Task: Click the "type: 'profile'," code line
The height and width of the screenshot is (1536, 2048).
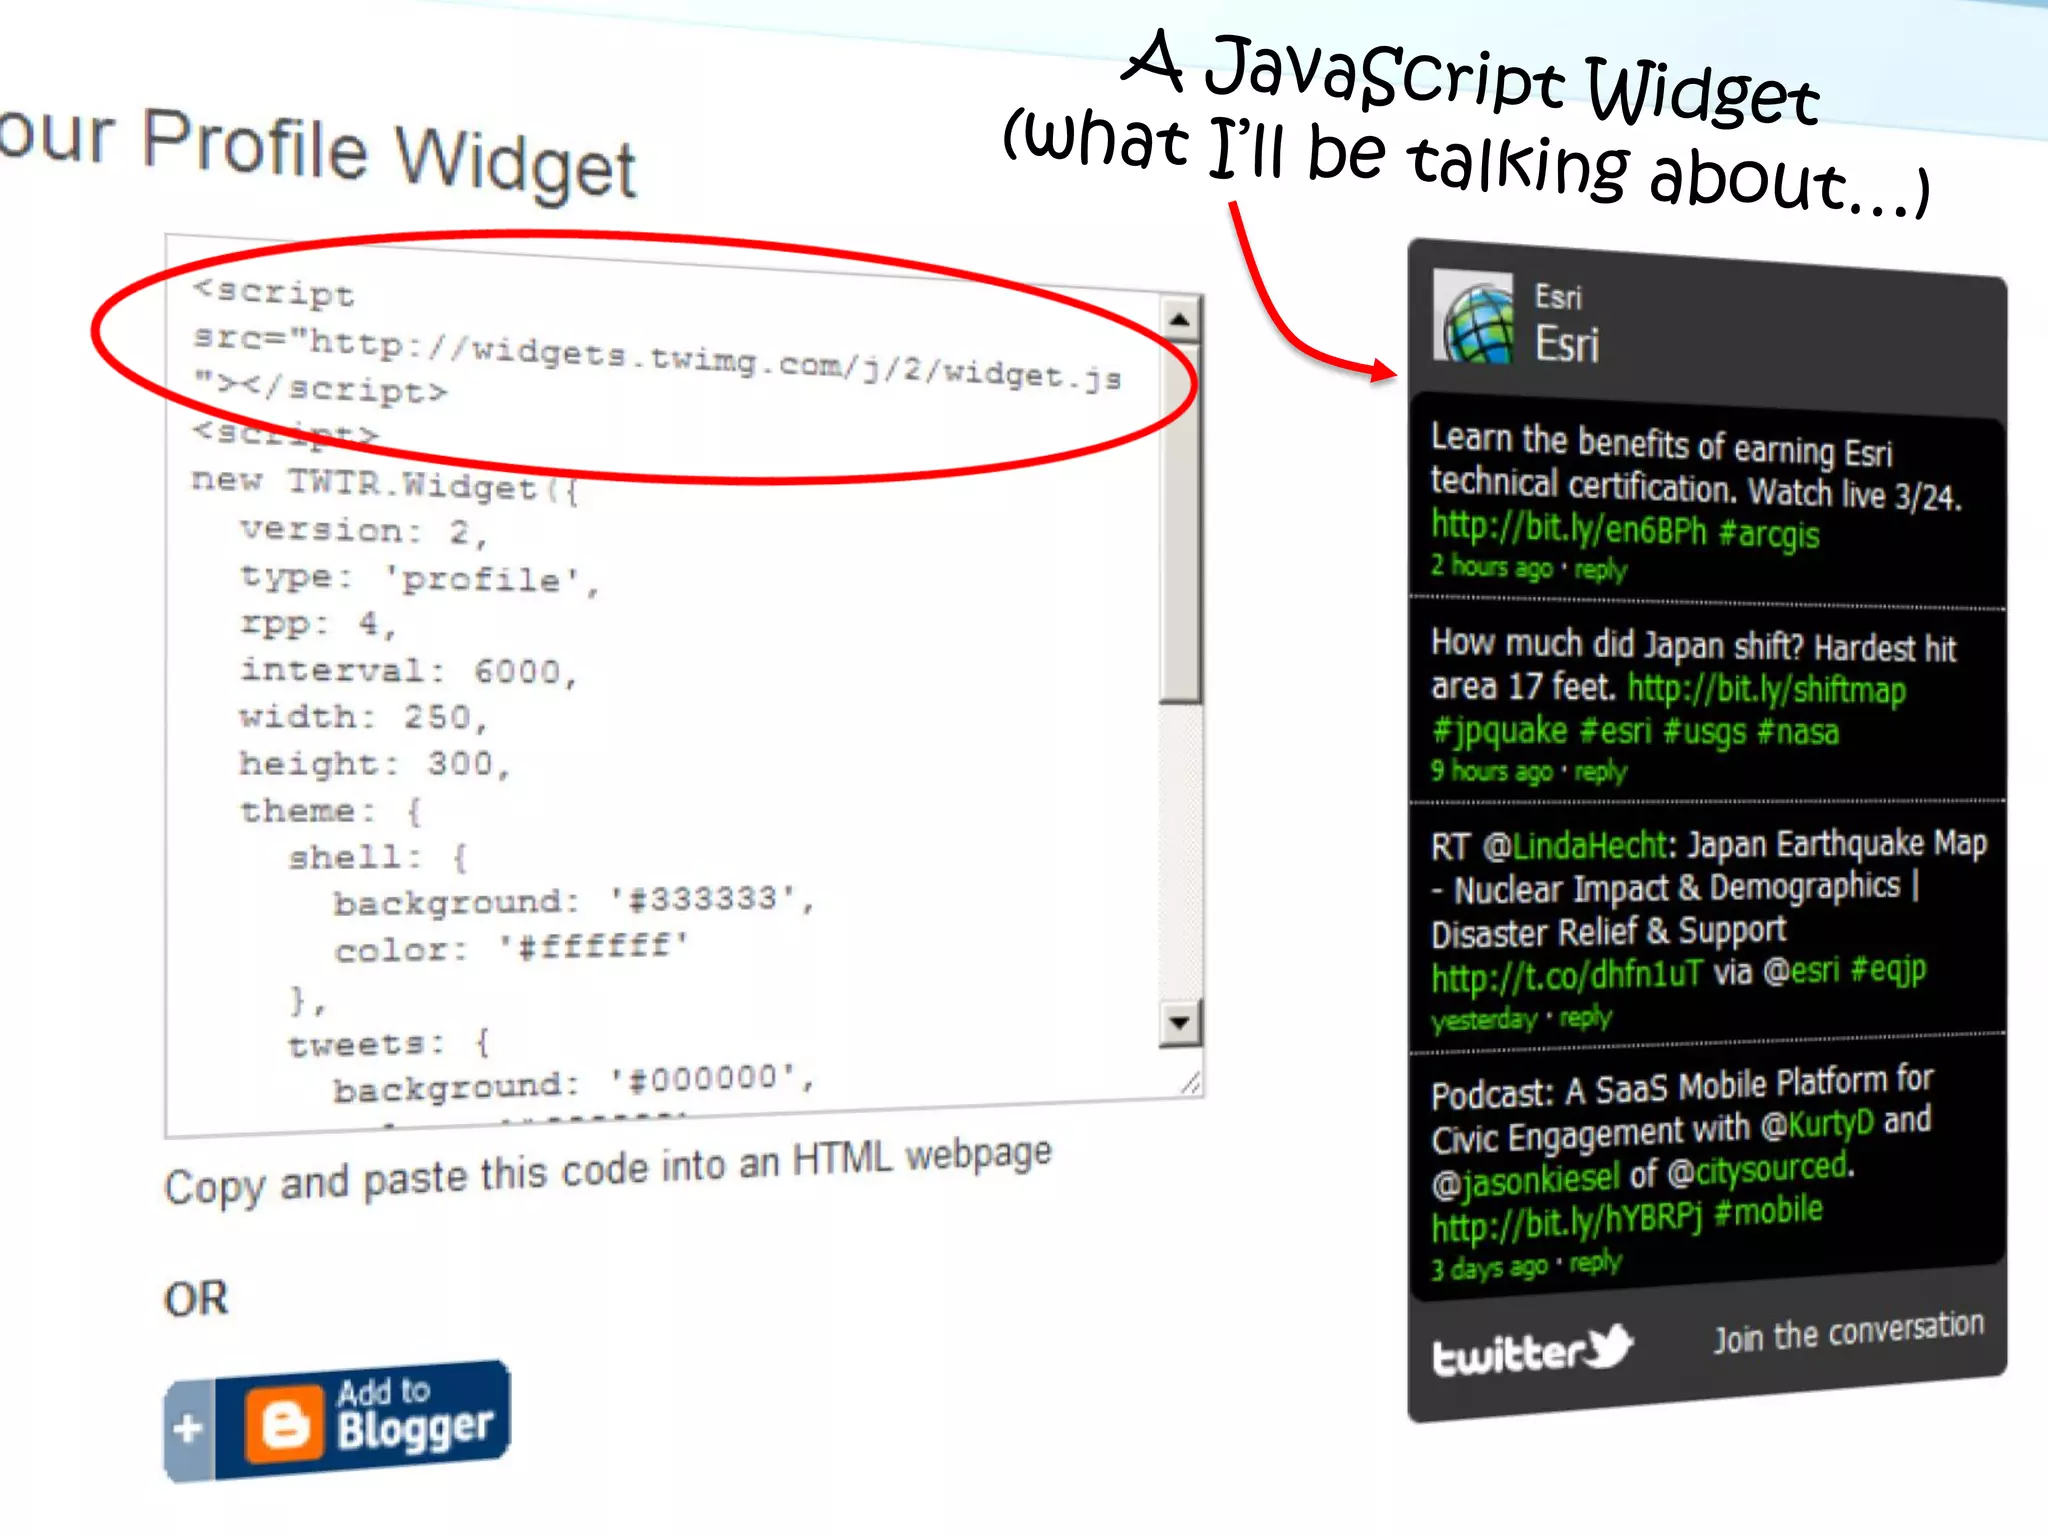Action: coord(420,578)
